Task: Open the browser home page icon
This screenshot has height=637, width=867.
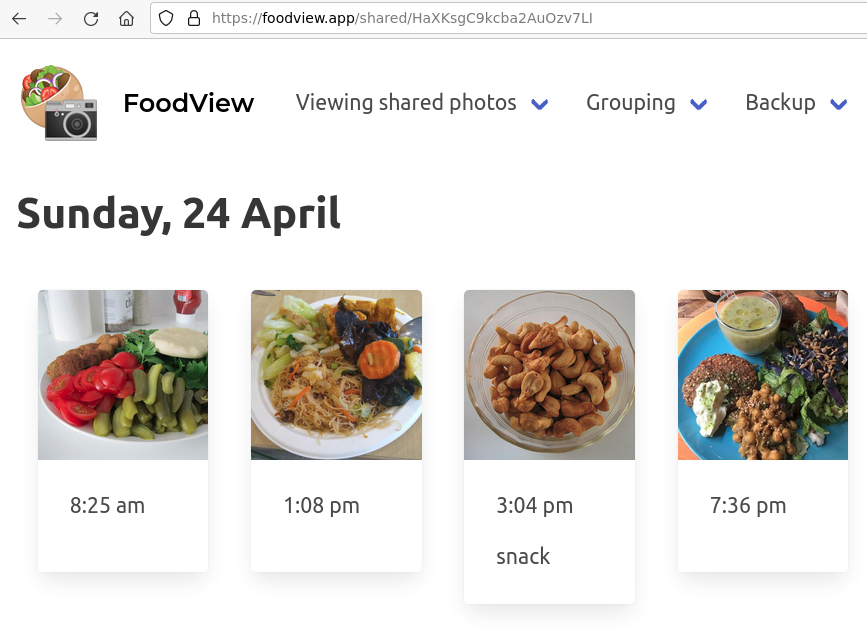Action: click(126, 17)
